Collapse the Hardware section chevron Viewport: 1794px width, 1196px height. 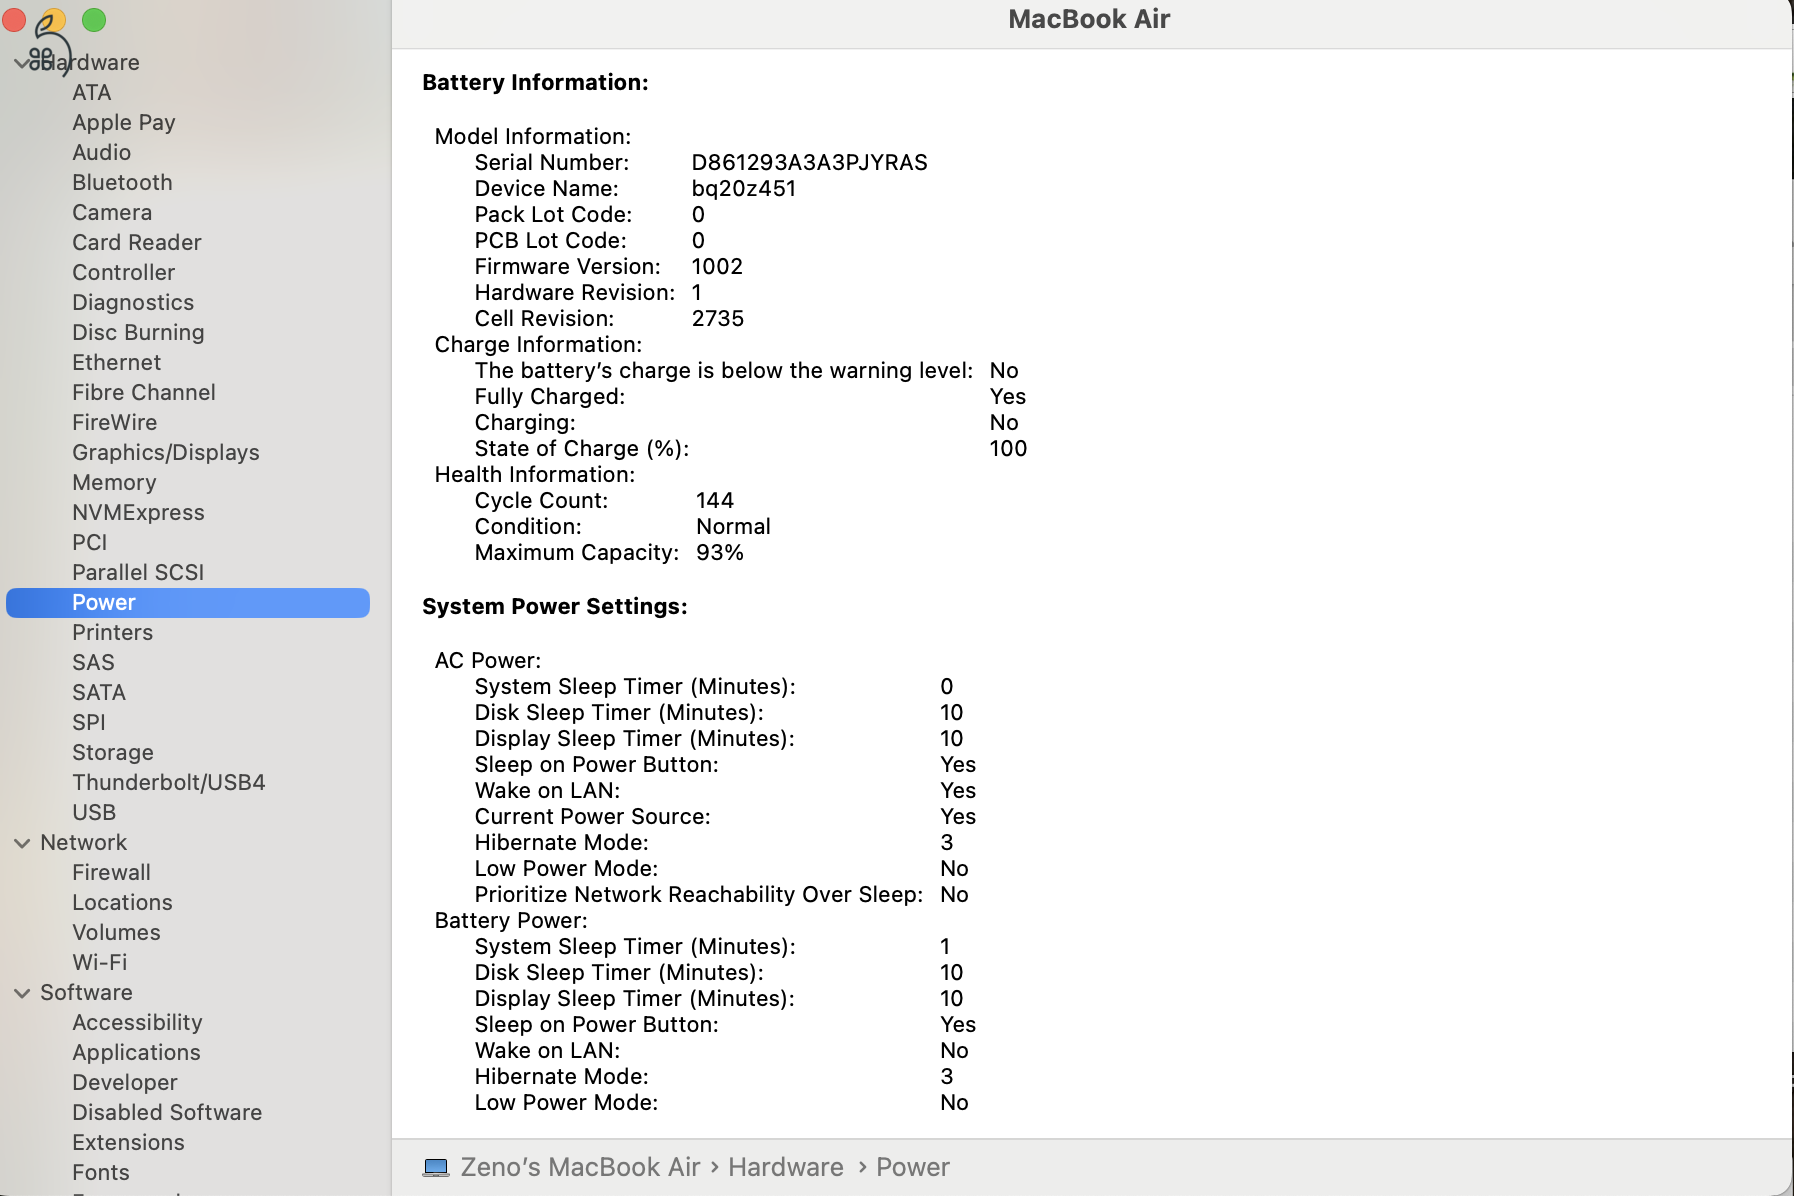(22, 63)
